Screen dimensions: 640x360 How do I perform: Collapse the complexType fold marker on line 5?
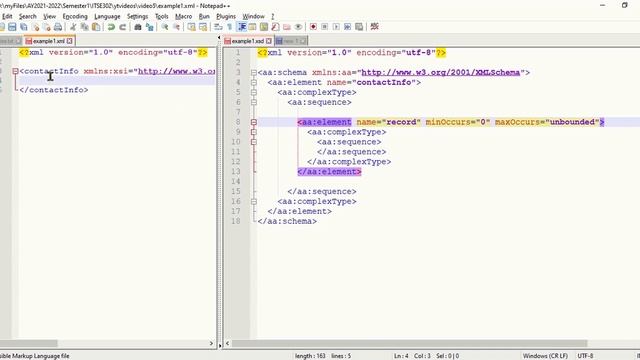click(254, 92)
